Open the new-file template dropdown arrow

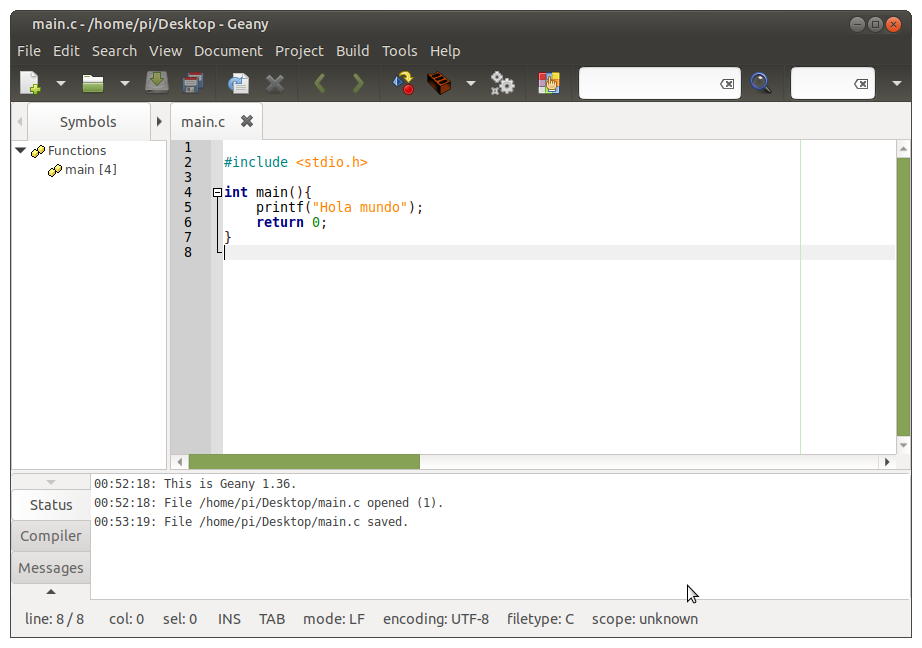pos(61,83)
